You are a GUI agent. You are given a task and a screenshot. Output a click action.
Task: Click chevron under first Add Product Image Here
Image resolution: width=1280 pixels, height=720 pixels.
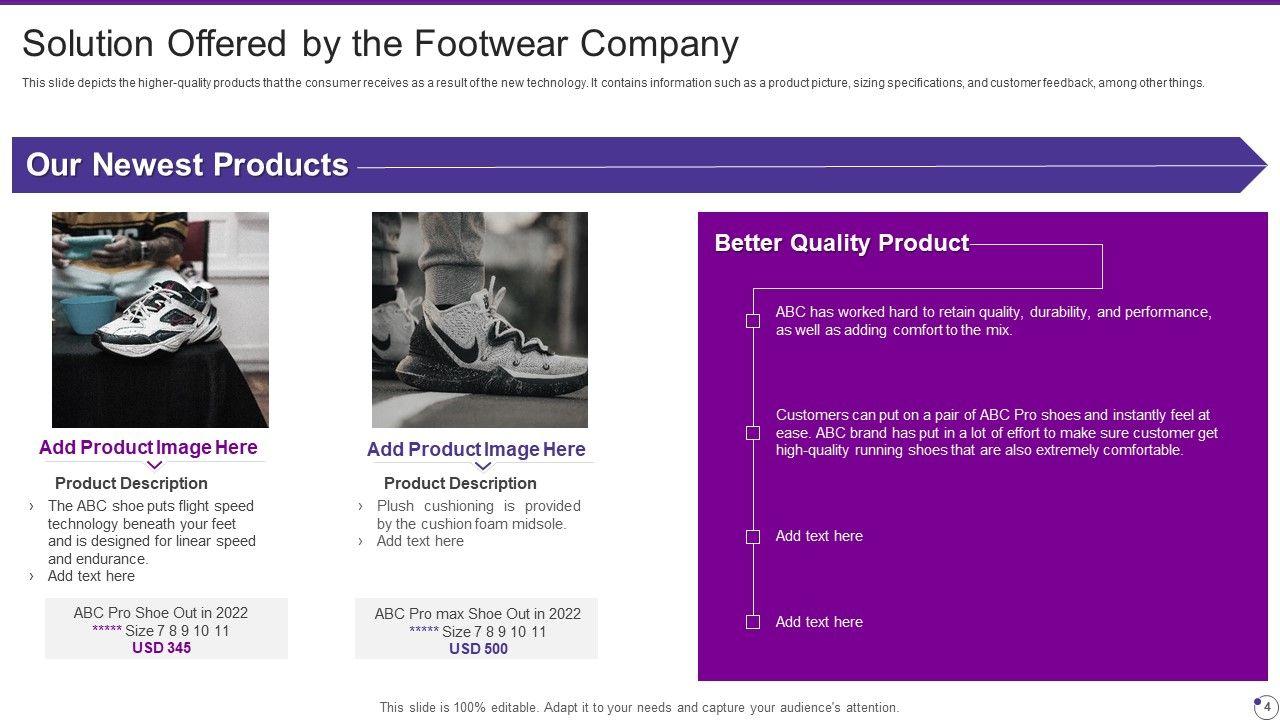pyautogui.click(x=155, y=465)
